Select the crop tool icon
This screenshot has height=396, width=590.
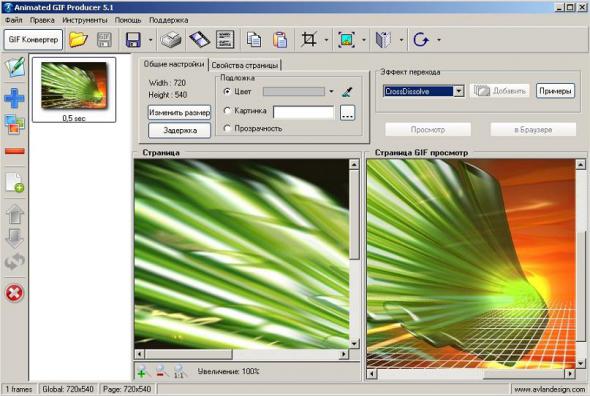pos(309,39)
